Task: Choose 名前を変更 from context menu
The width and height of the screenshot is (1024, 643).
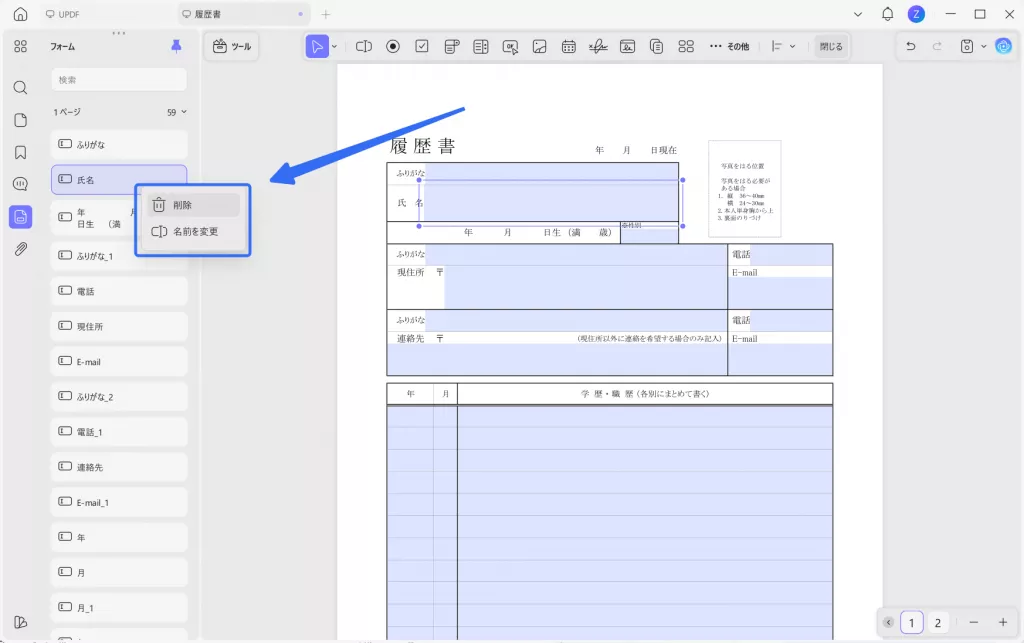Action: 193,231
